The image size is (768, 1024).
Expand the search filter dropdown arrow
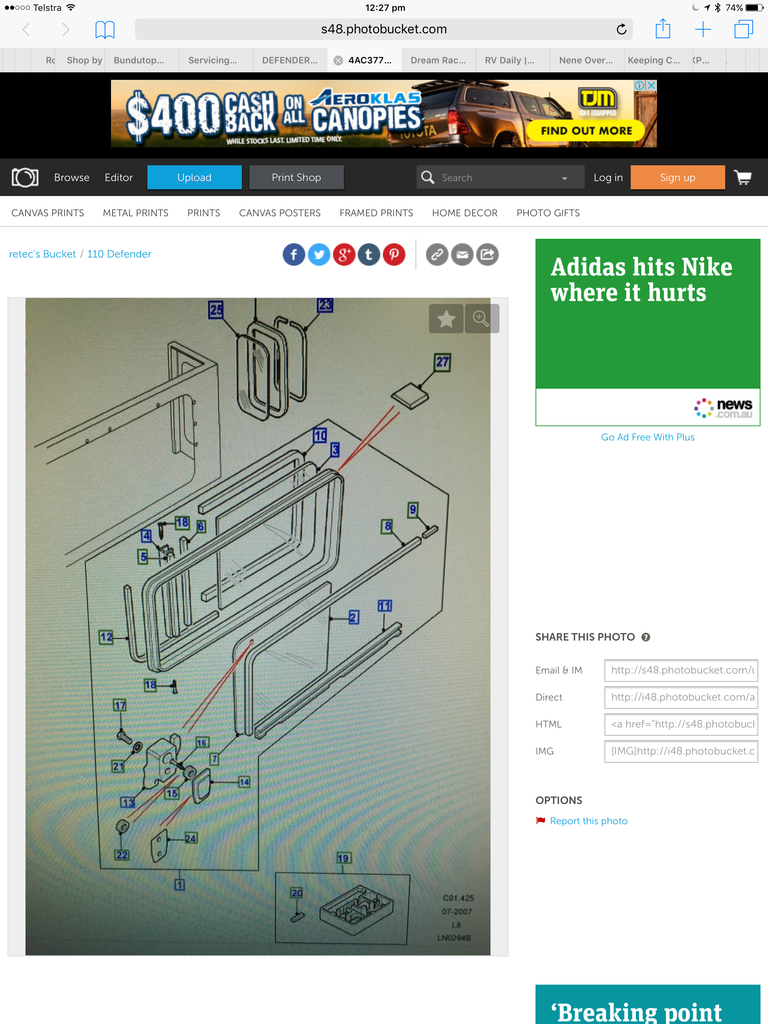tap(565, 178)
